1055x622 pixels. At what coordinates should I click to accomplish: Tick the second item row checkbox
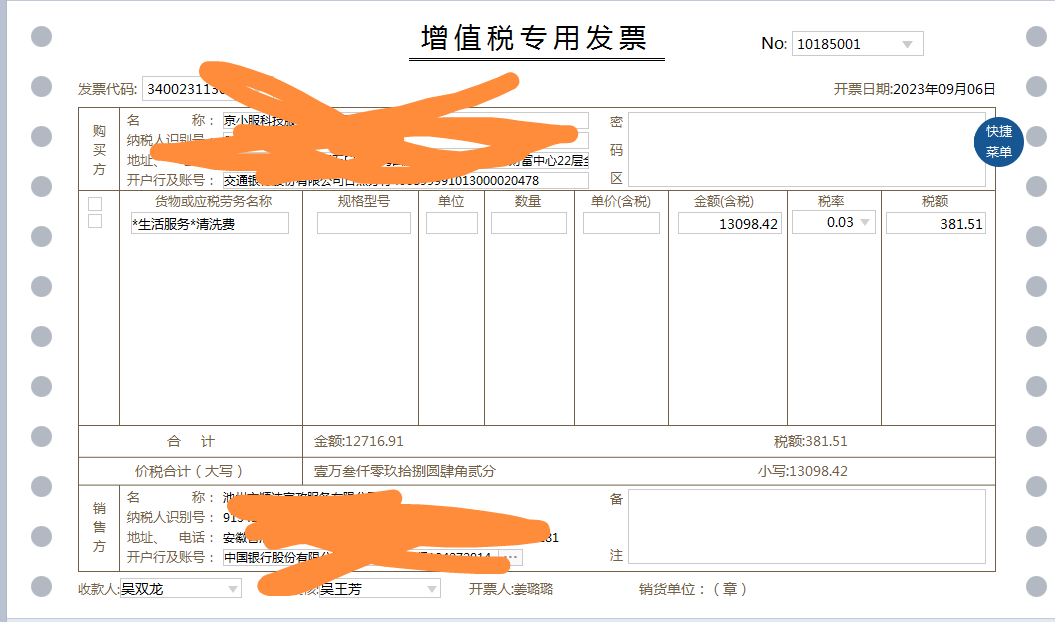pyautogui.click(x=96, y=221)
